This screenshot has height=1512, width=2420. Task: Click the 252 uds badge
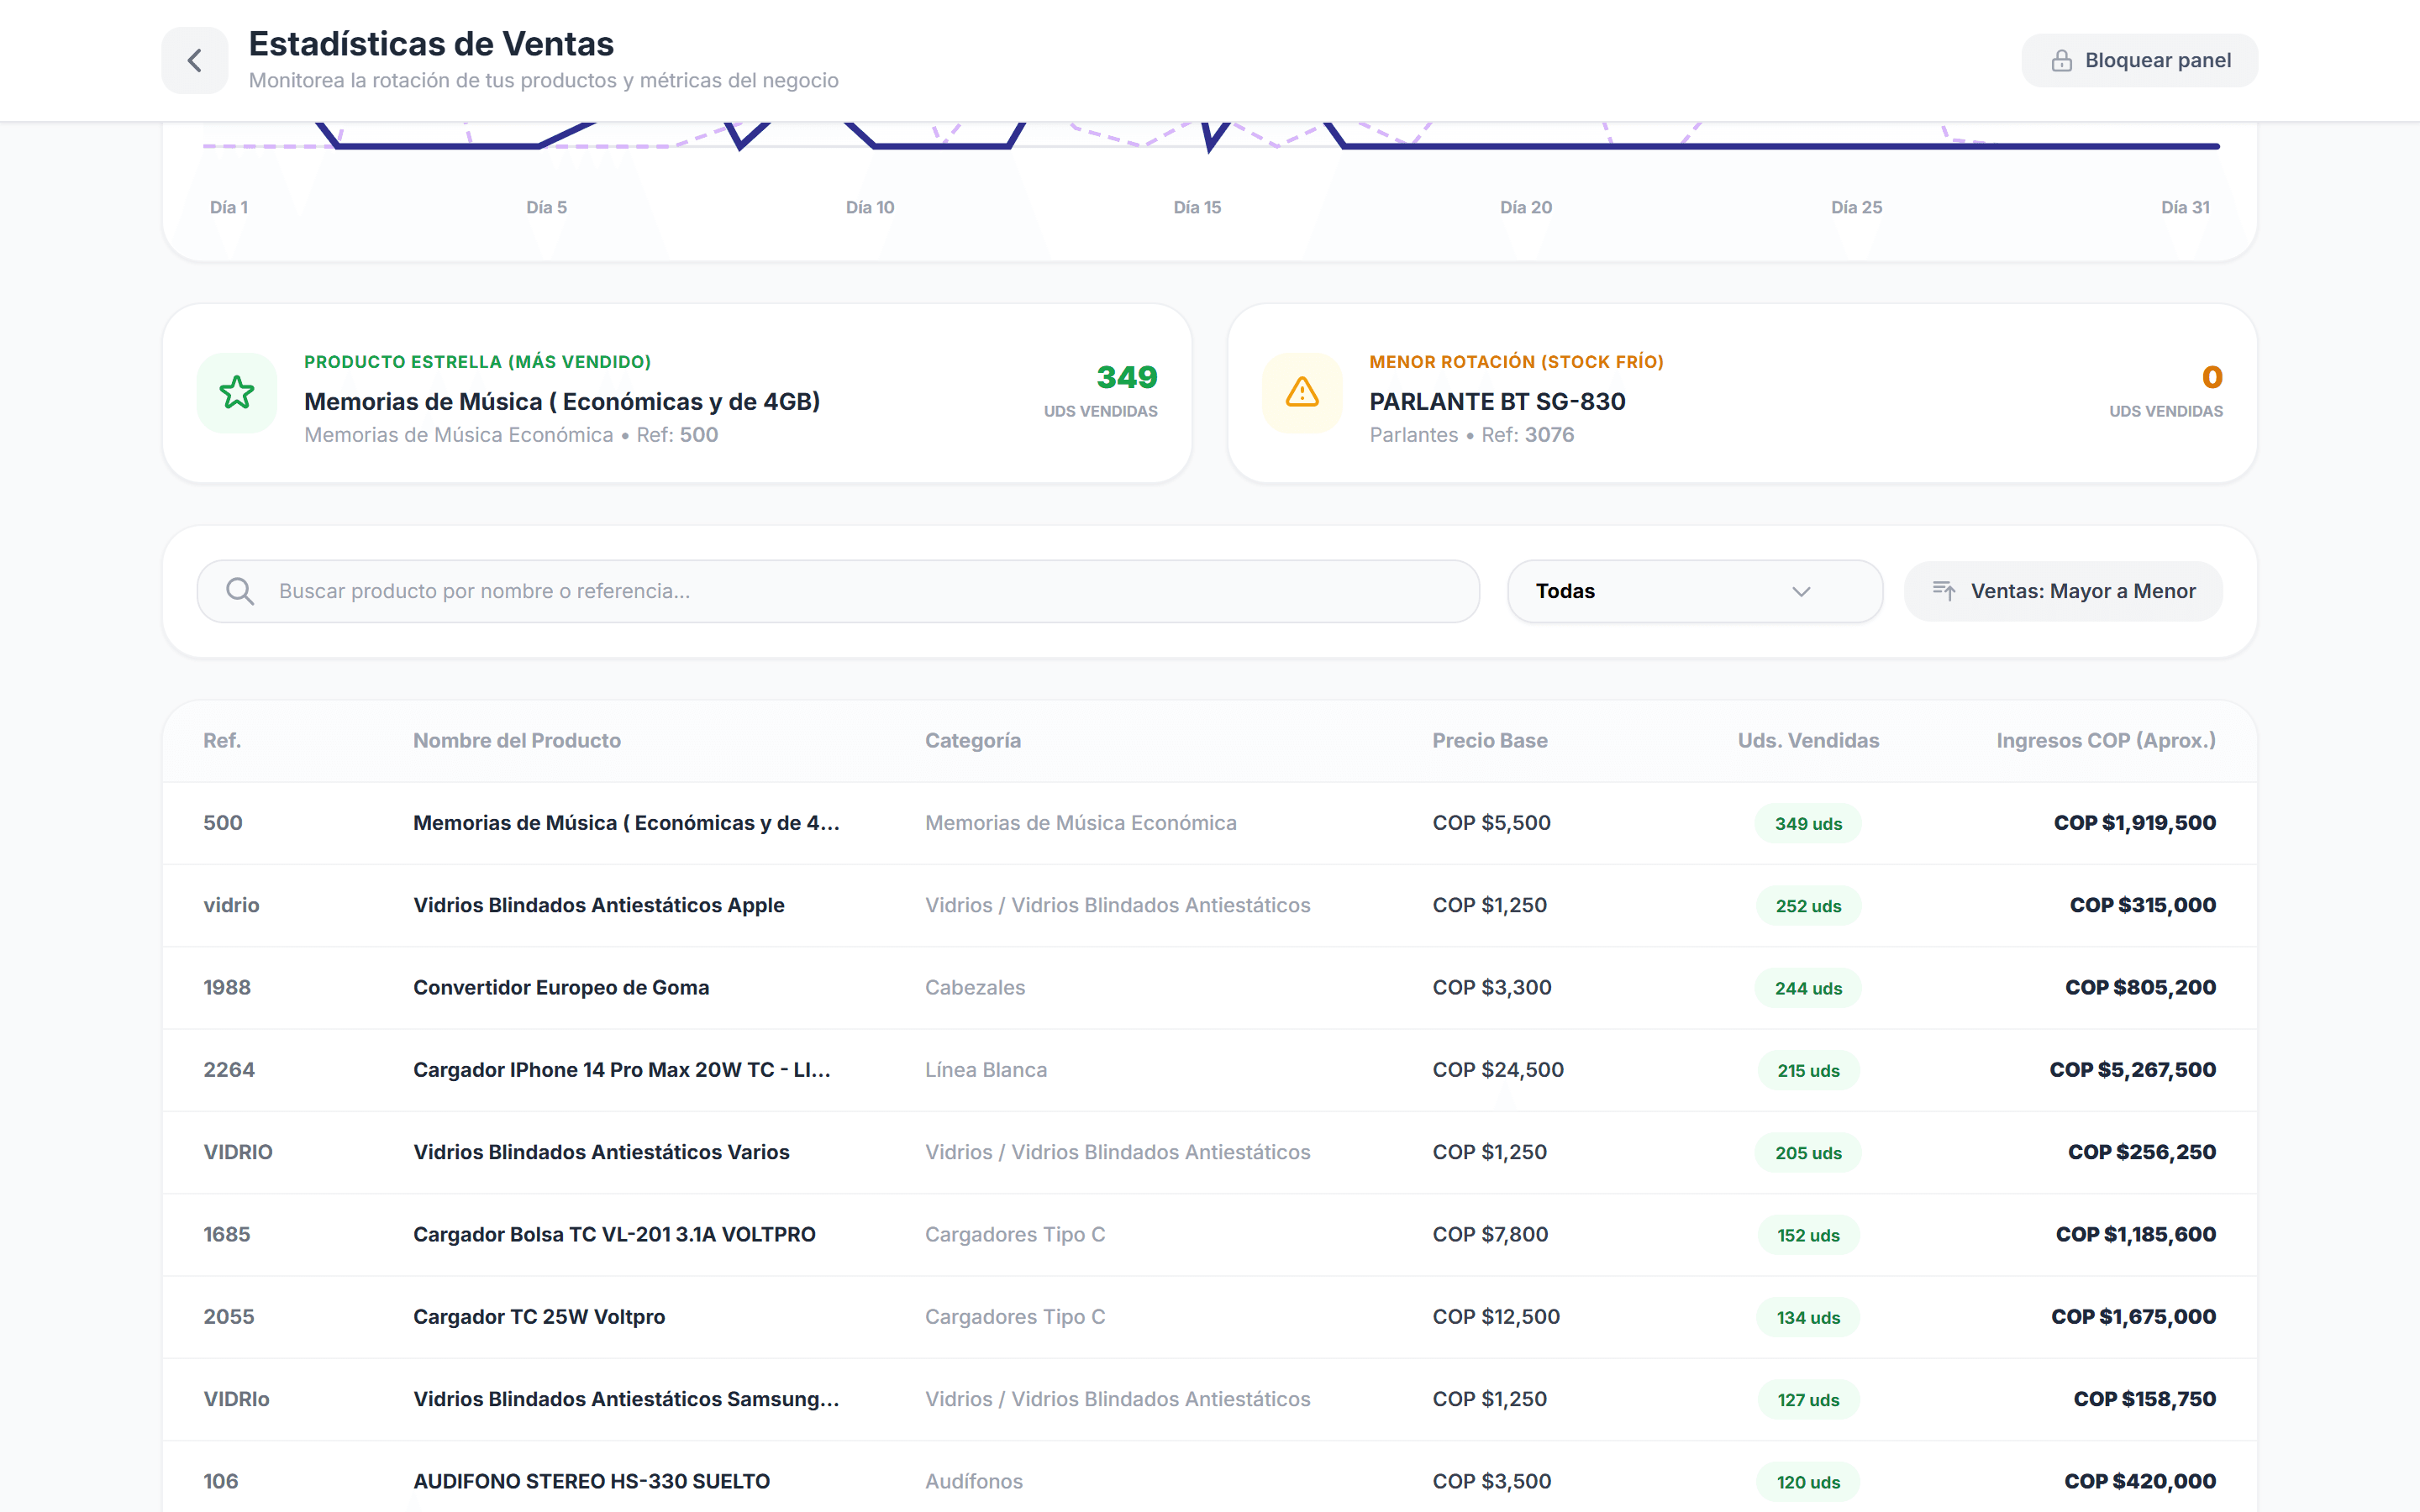pyautogui.click(x=1808, y=906)
